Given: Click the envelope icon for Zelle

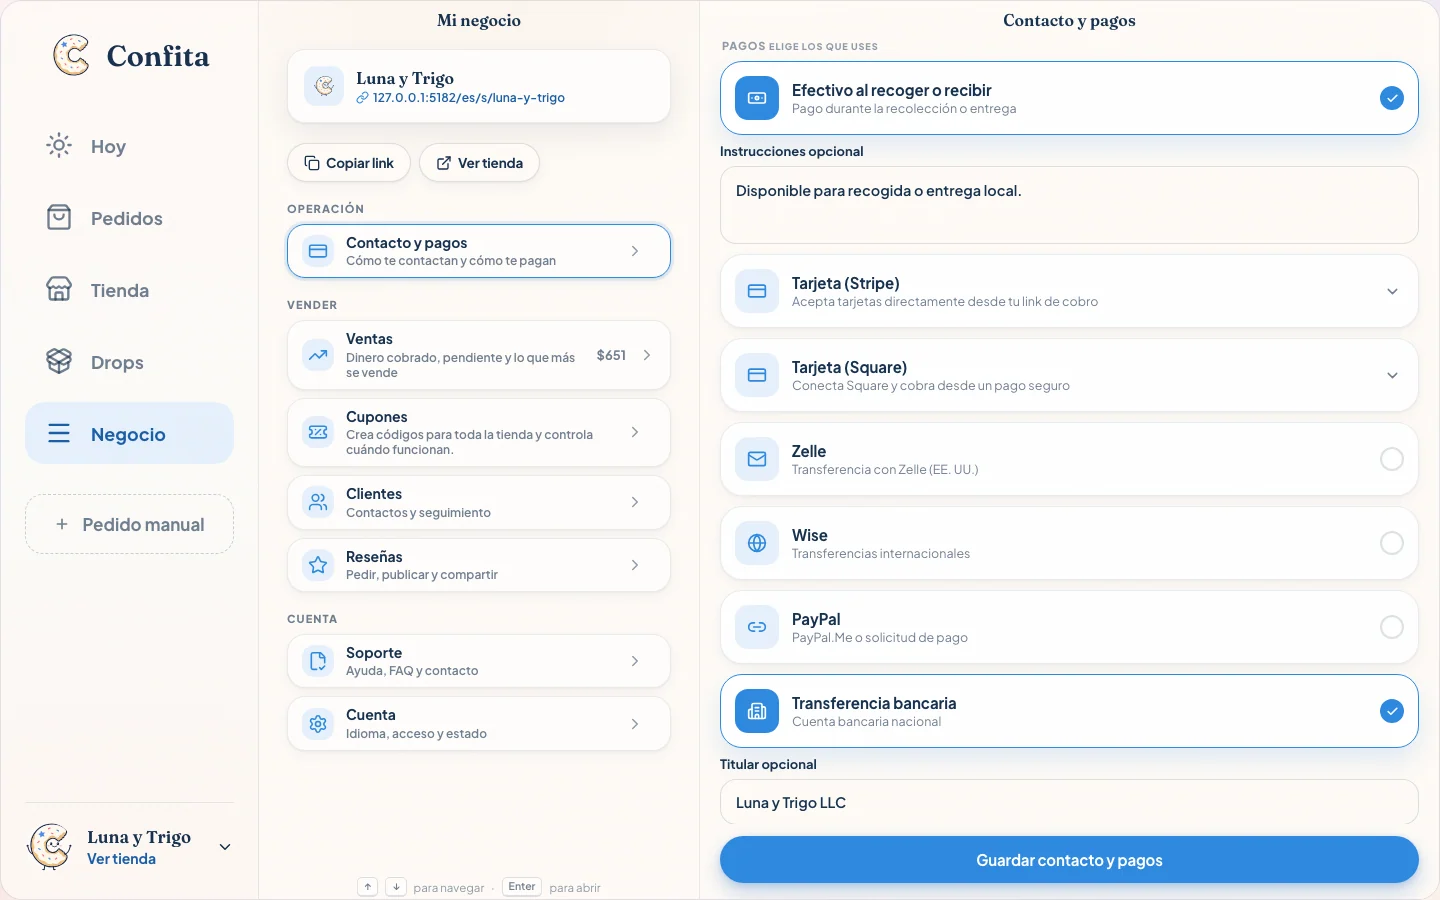Looking at the screenshot, I should (x=757, y=459).
